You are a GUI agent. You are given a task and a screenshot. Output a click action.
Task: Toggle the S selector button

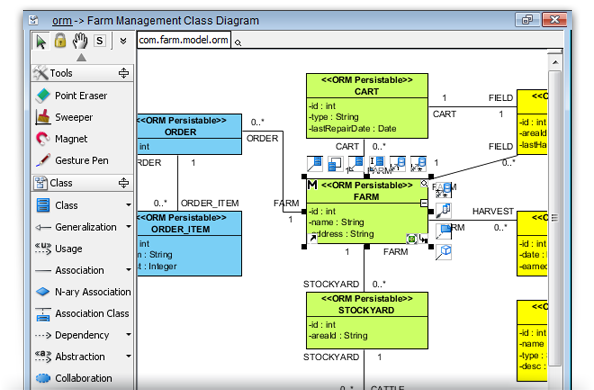coord(100,41)
